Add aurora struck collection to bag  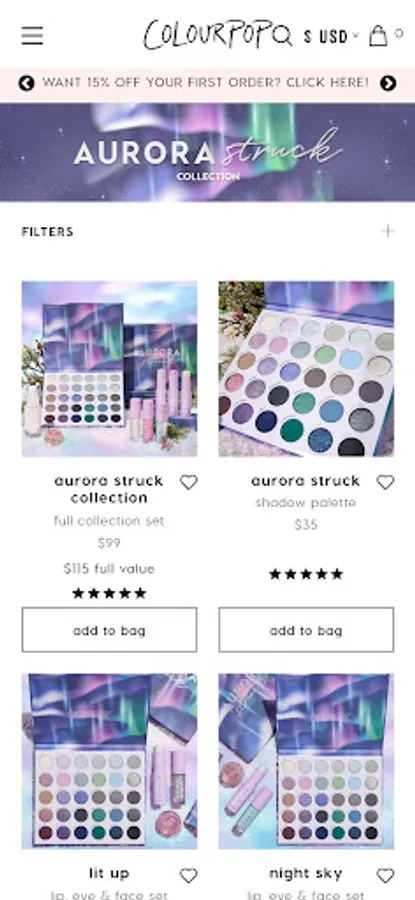pyautogui.click(x=109, y=630)
